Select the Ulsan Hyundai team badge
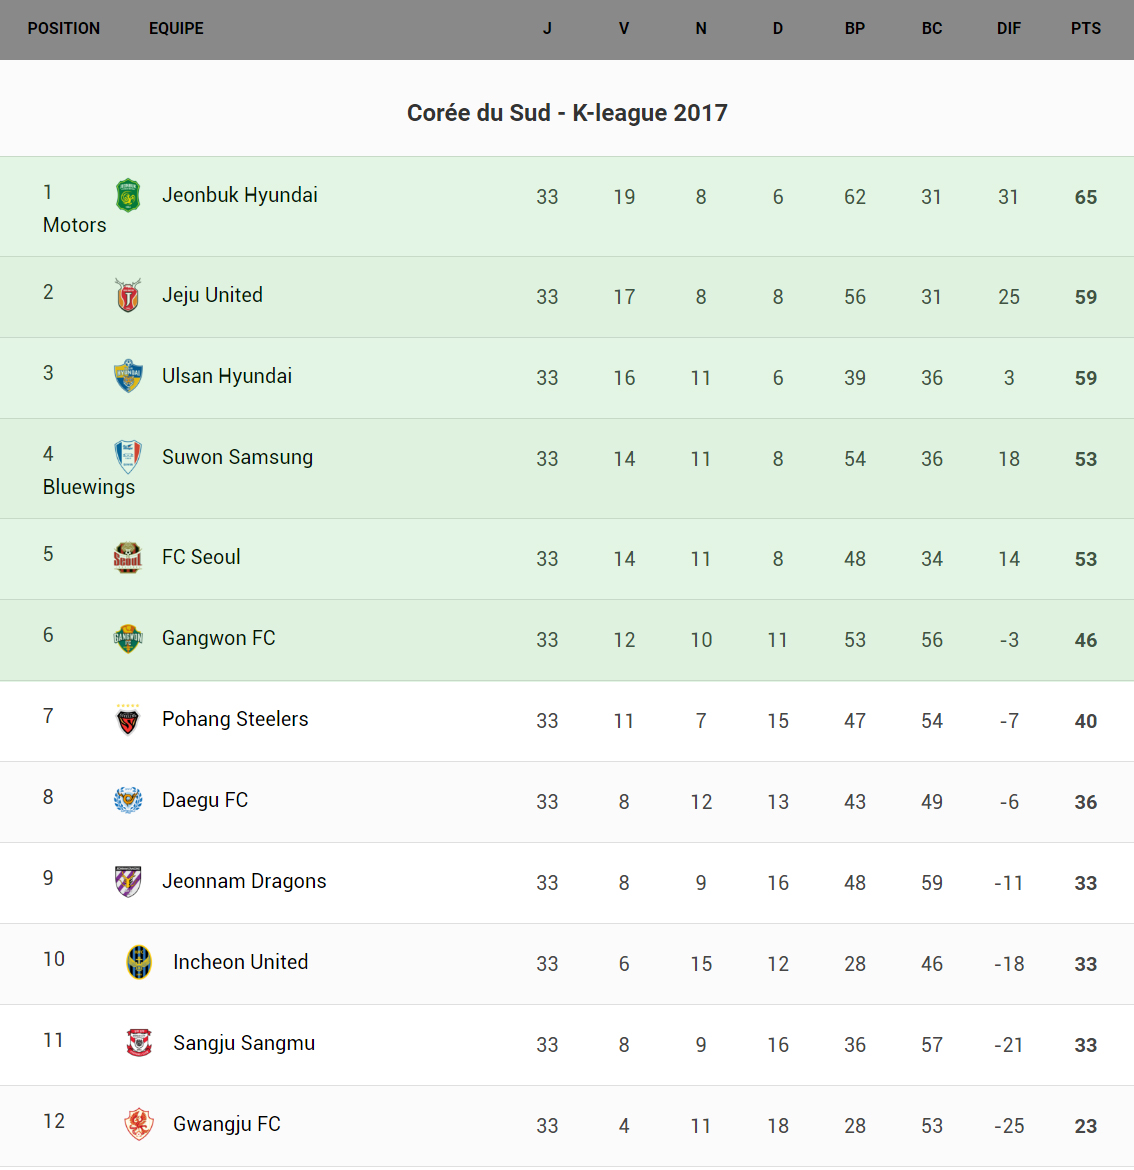This screenshot has width=1134, height=1170. point(128,376)
